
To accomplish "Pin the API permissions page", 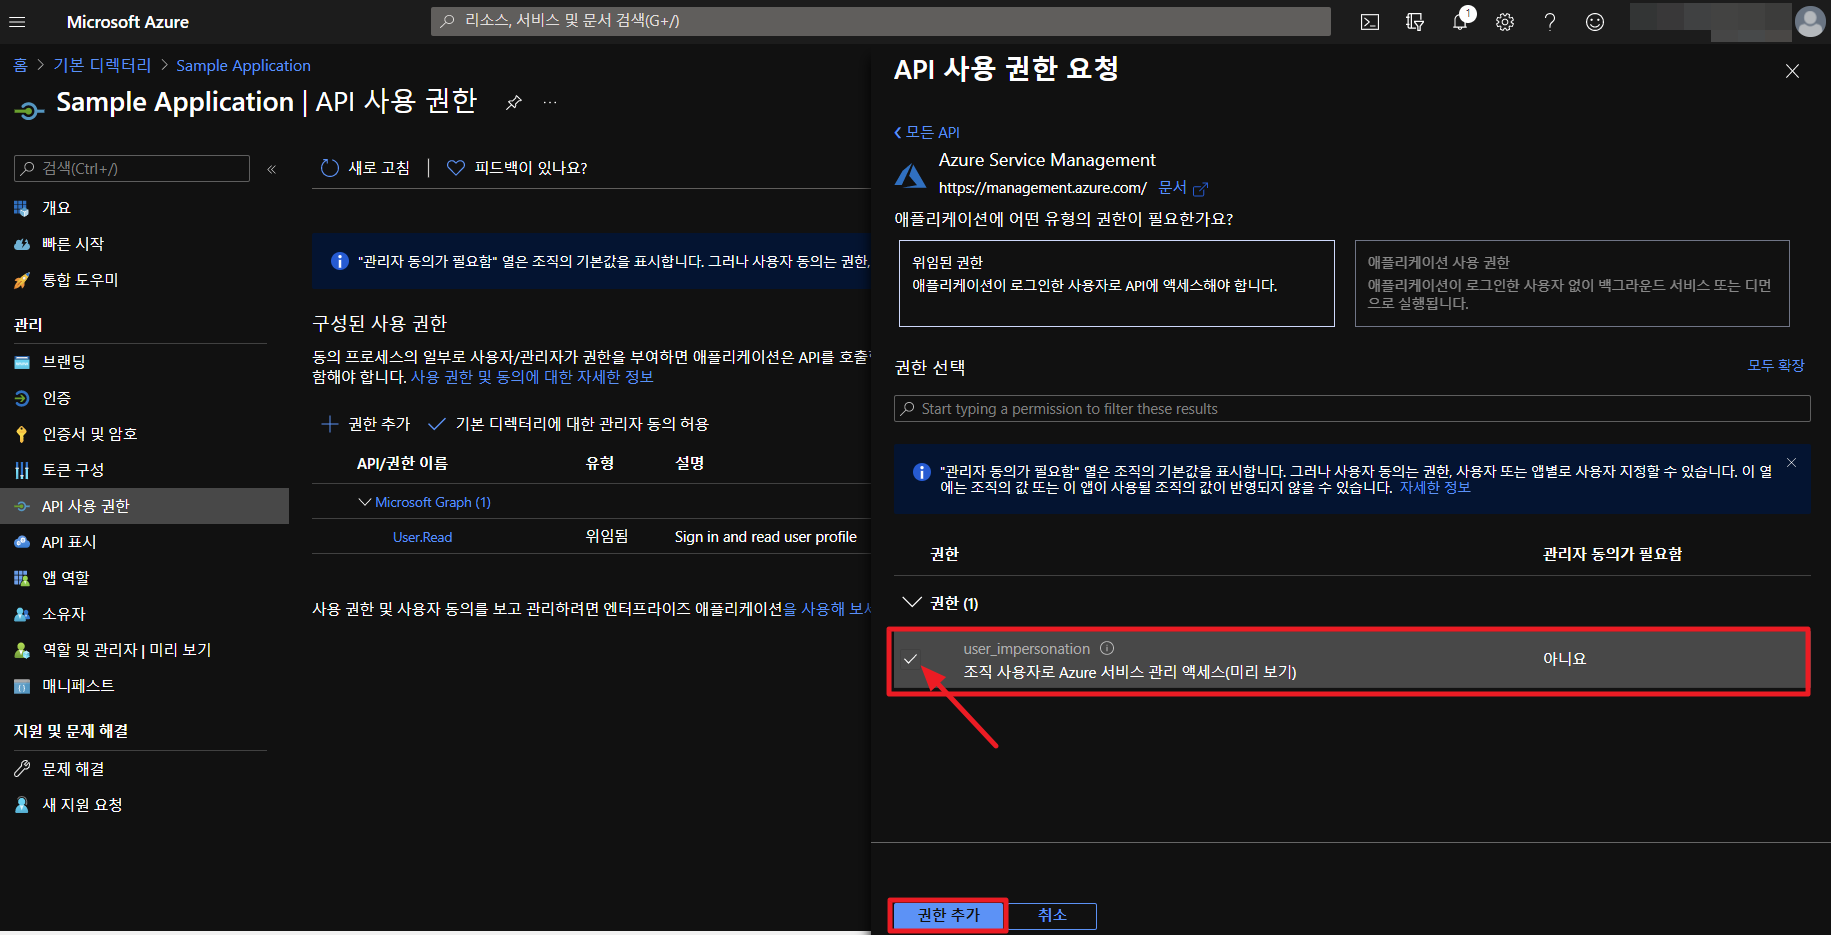I will (x=513, y=102).
